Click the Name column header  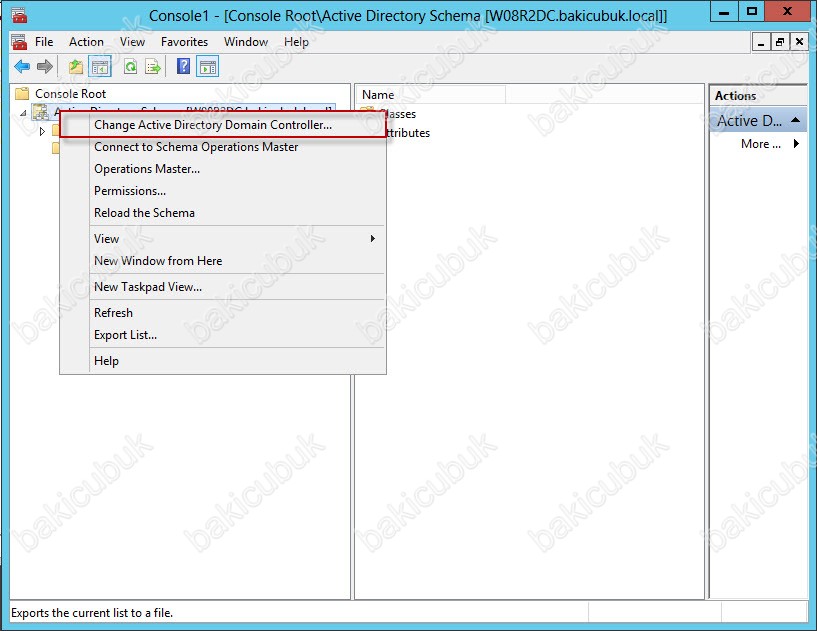point(432,95)
